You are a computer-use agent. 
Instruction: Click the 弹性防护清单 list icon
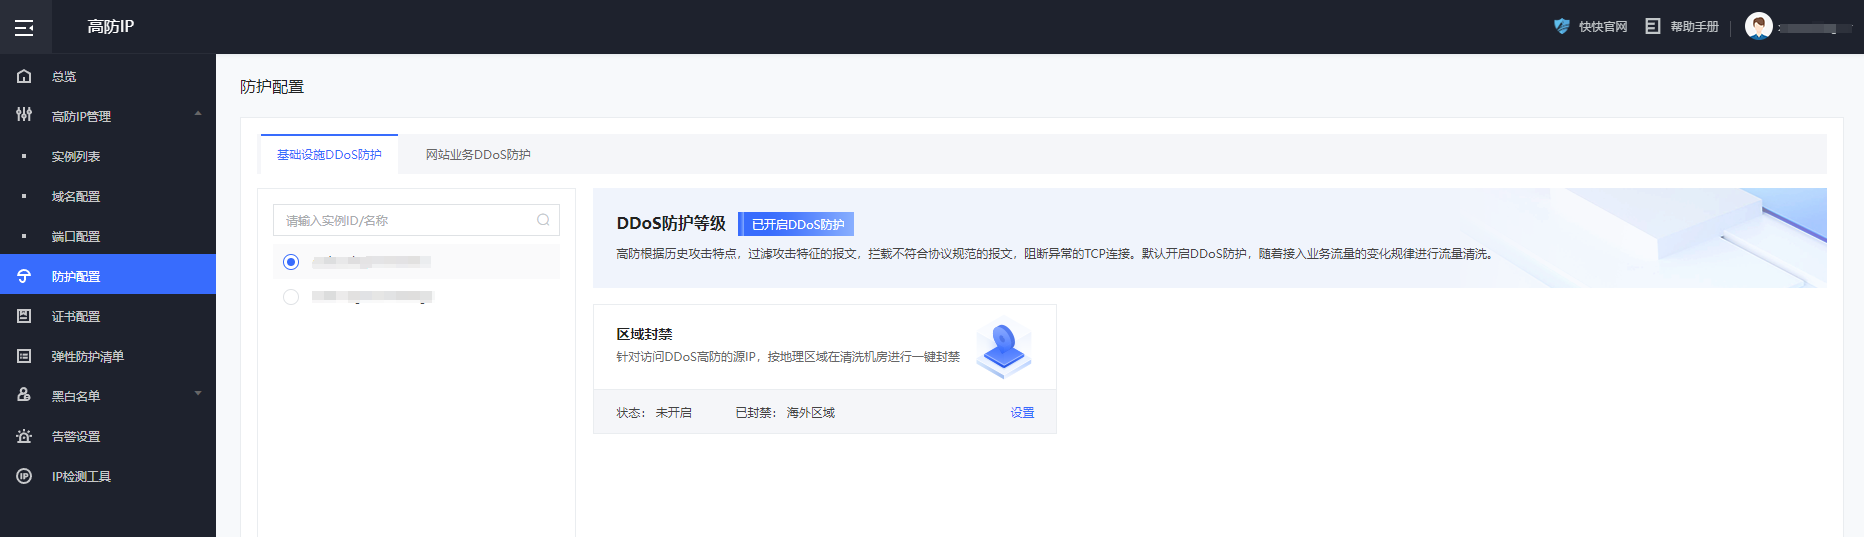(x=24, y=356)
